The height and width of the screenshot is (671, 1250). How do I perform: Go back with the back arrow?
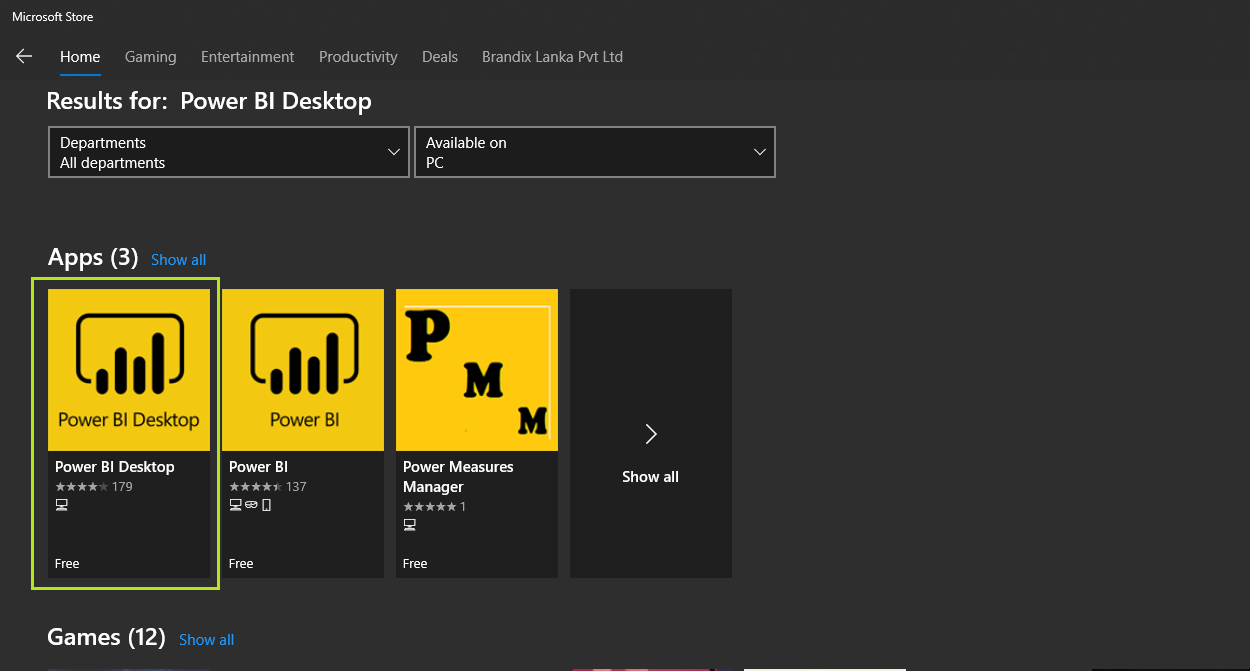(x=24, y=56)
